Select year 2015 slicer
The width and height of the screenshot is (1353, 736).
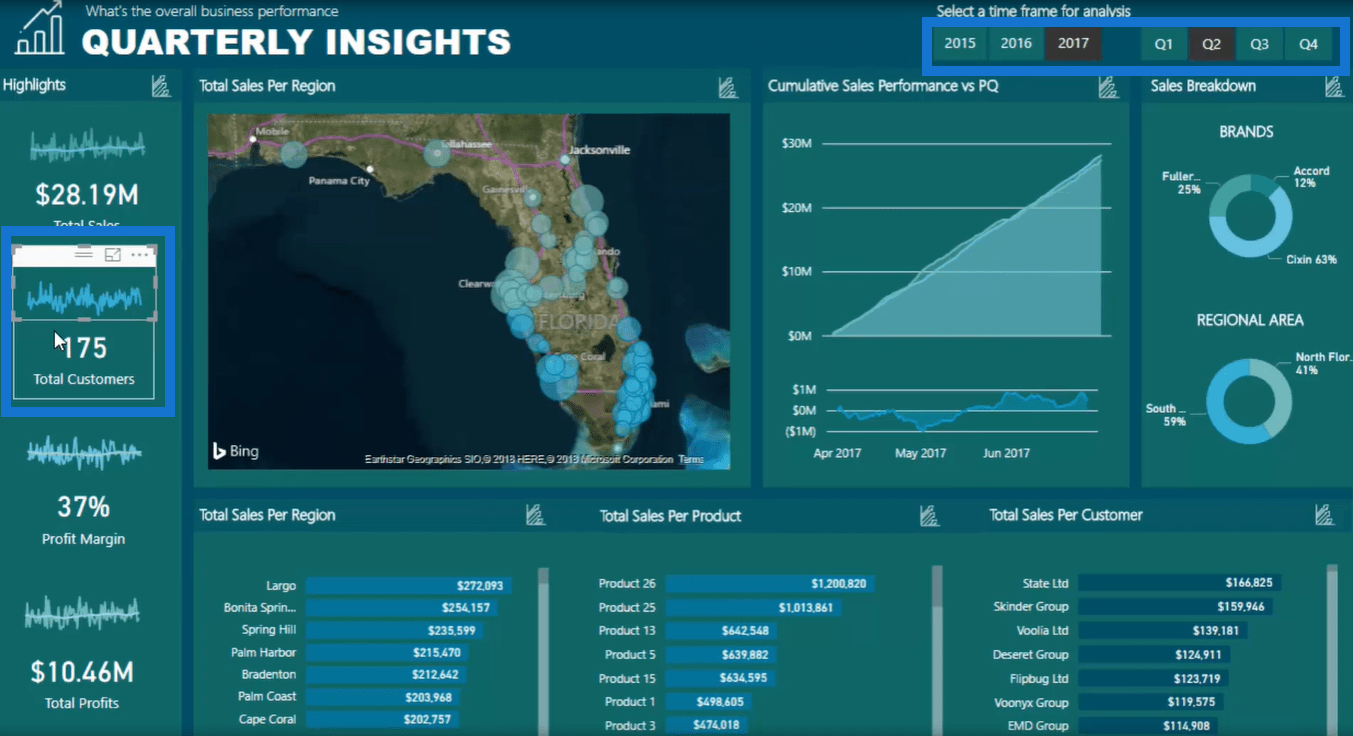960,44
